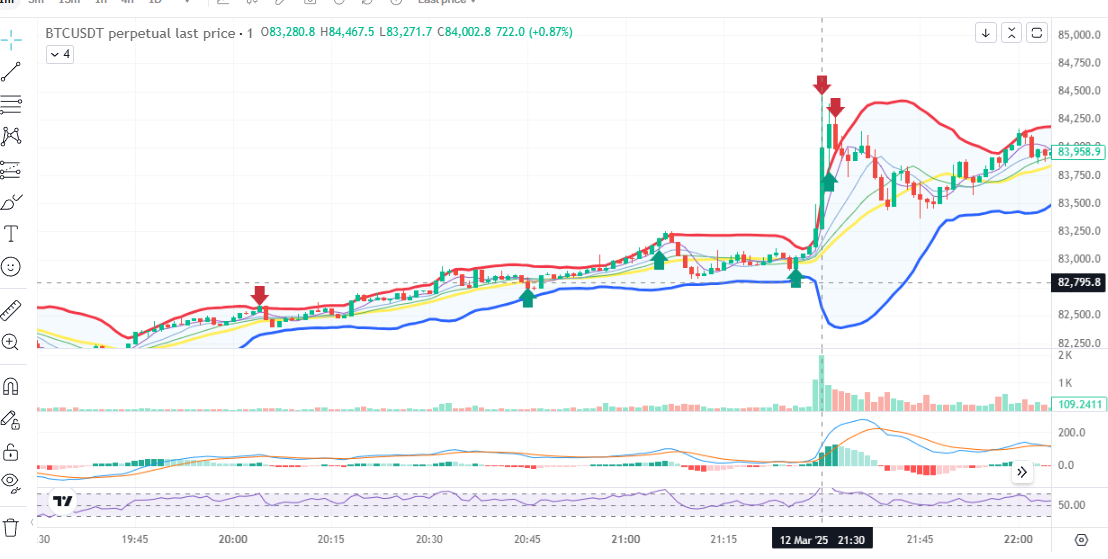This screenshot has width=1108, height=559.
Task: Select the green buy arrow near 21:05
Action: [659, 260]
